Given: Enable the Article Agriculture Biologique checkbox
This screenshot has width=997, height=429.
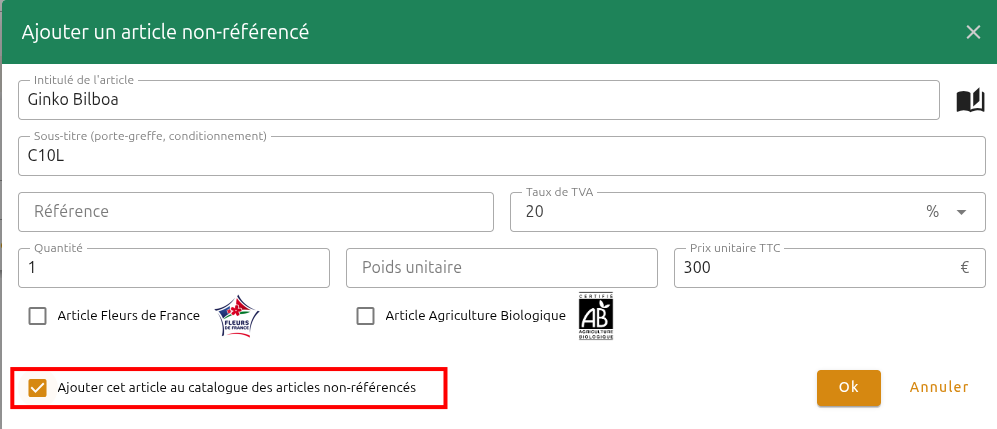Looking at the screenshot, I should tap(366, 316).
